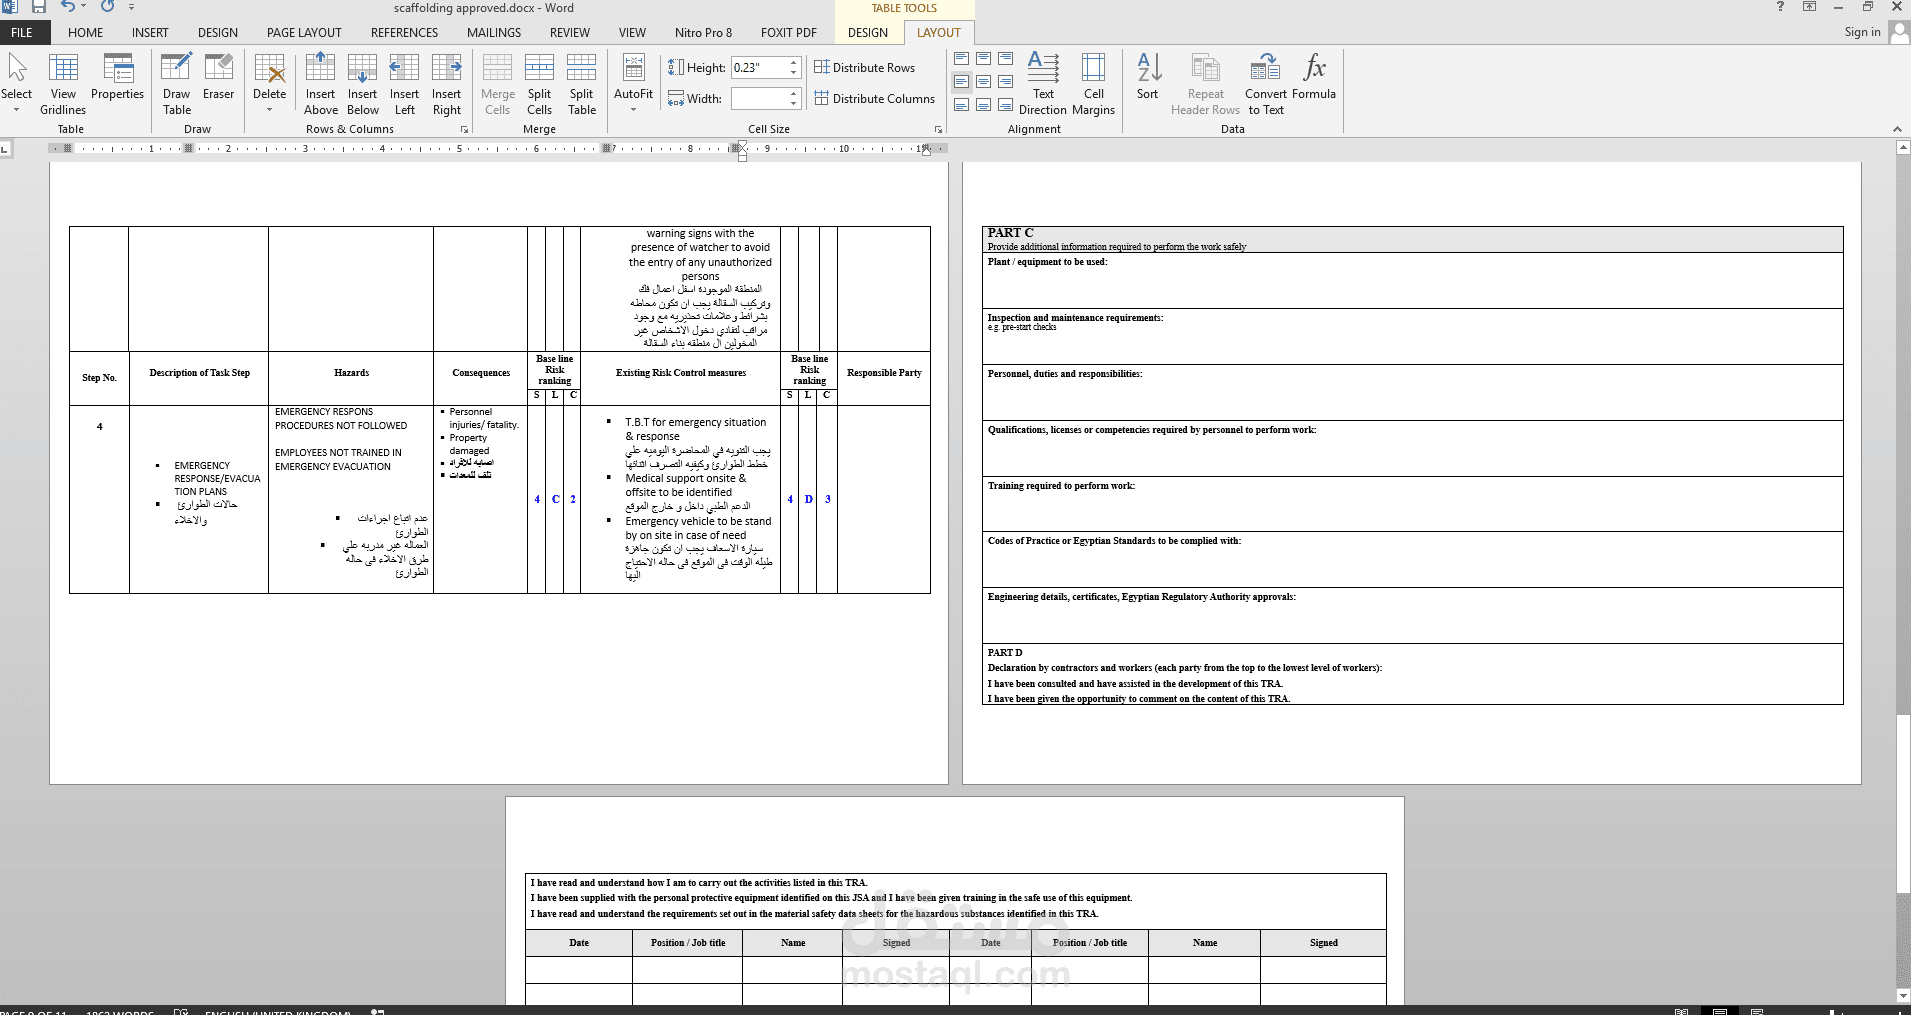Click the 'Consequences' column header
This screenshot has width=1911, height=1015.
[x=481, y=373]
